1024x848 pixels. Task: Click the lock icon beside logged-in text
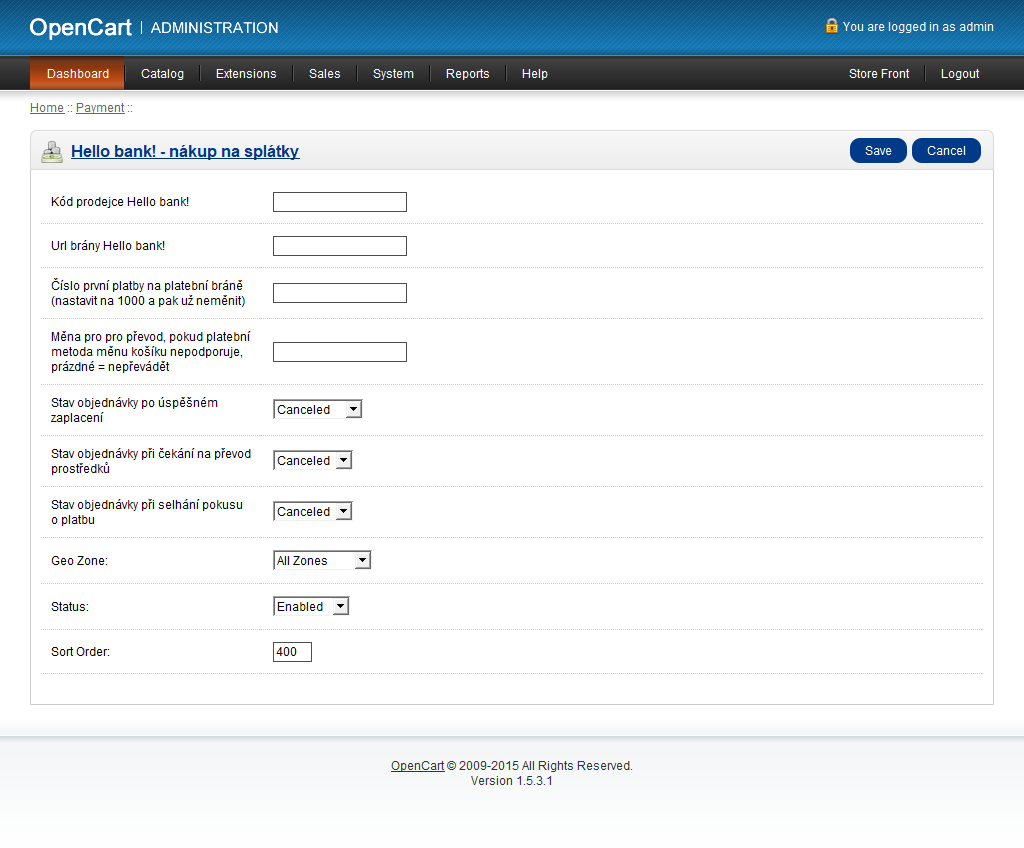(x=831, y=26)
